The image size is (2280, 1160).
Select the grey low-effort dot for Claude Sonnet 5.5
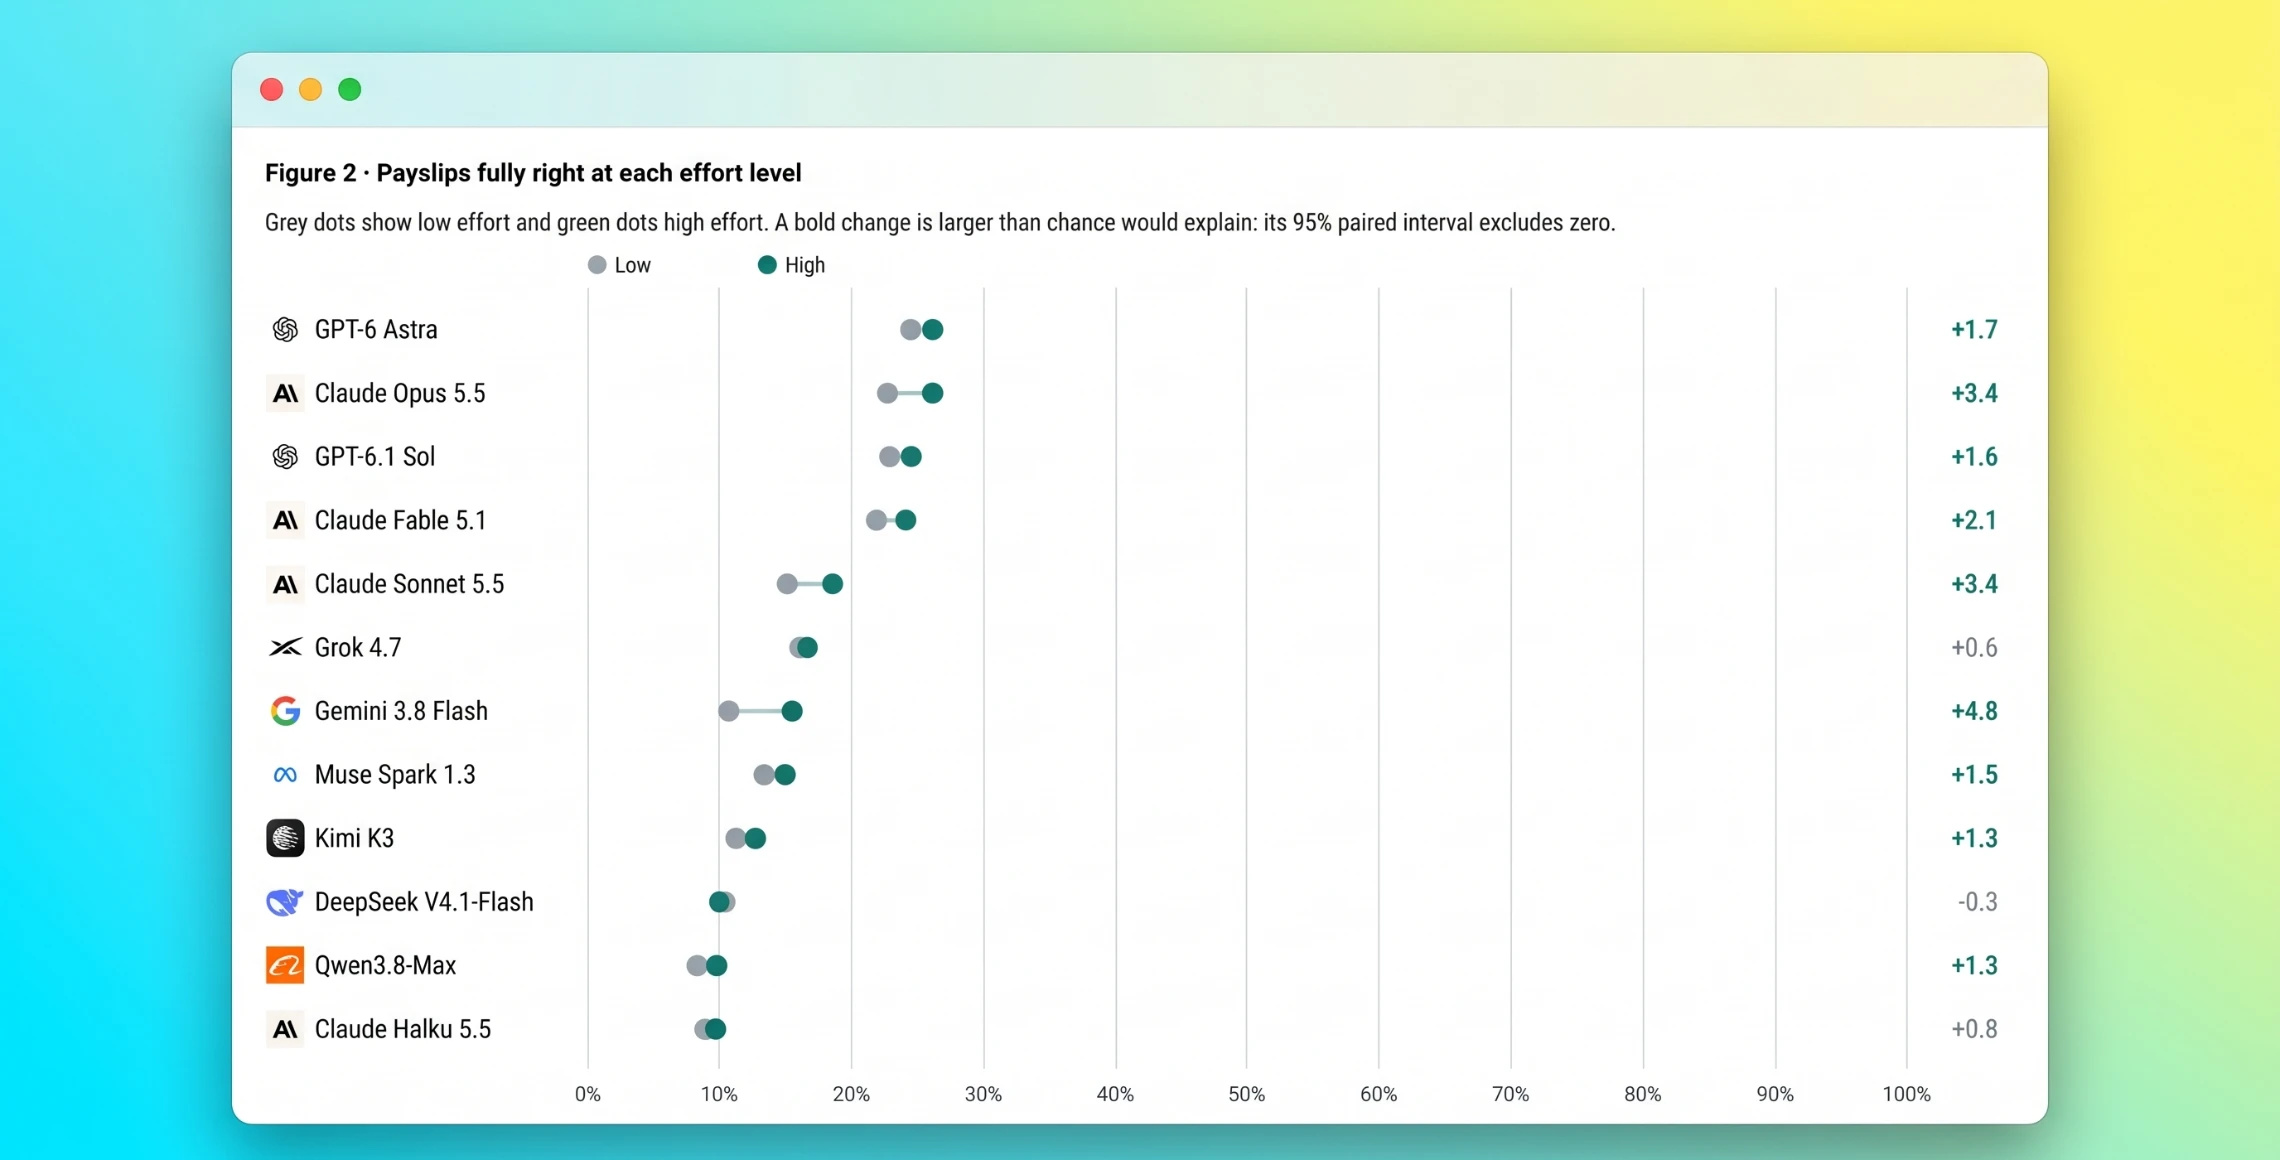[x=787, y=584]
